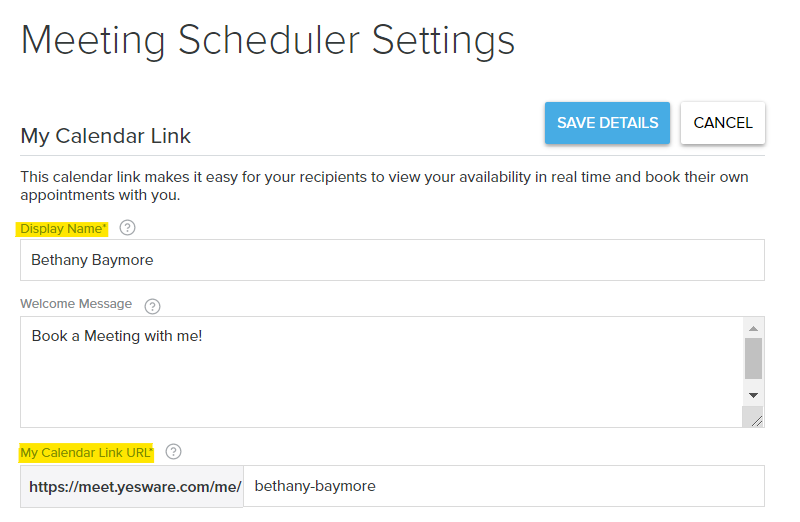Click the CANCEL button
The image size is (800, 522).
[722, 123]
